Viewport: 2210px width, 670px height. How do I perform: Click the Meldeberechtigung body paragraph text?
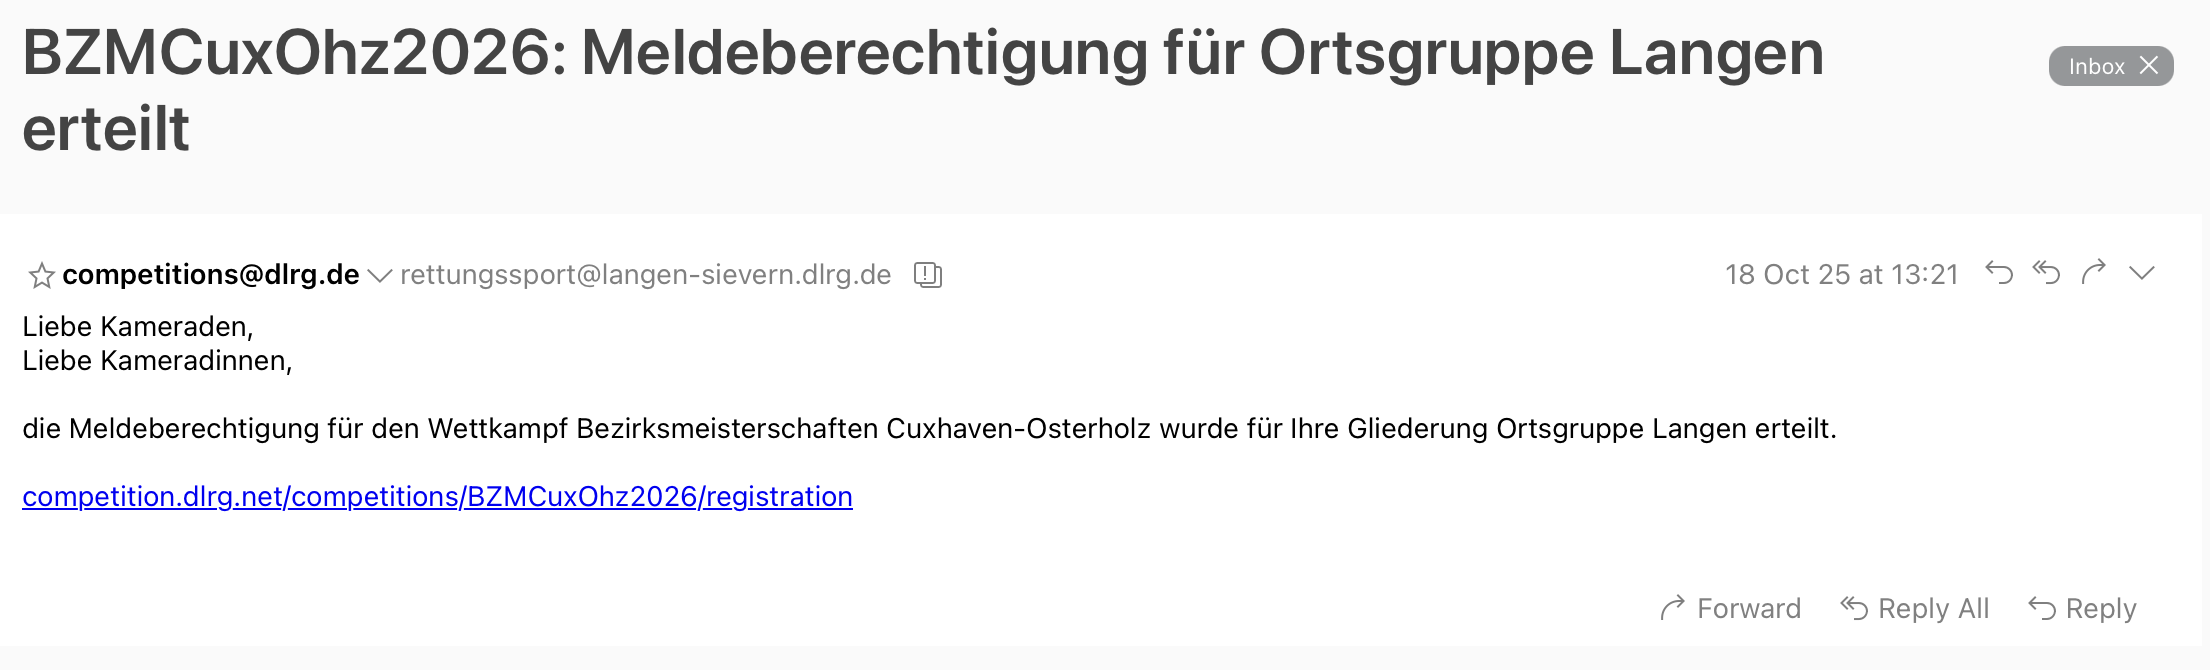(x=928, y=428)
